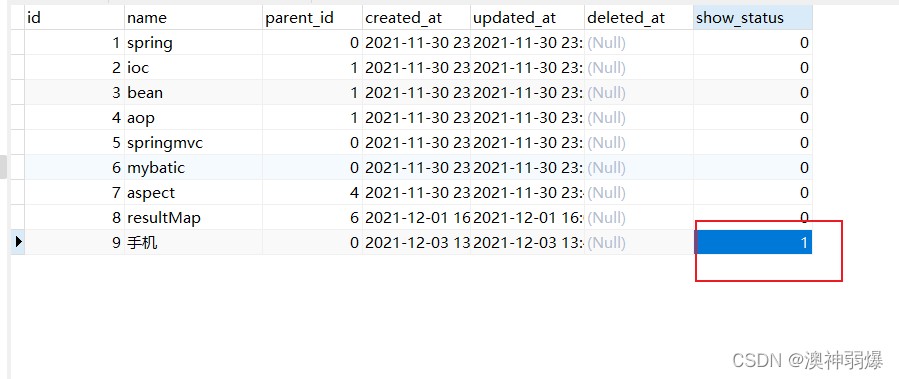Select the name cell containing resultMap
This screenshot has height=379, width=899.
[x=193, y=217]
